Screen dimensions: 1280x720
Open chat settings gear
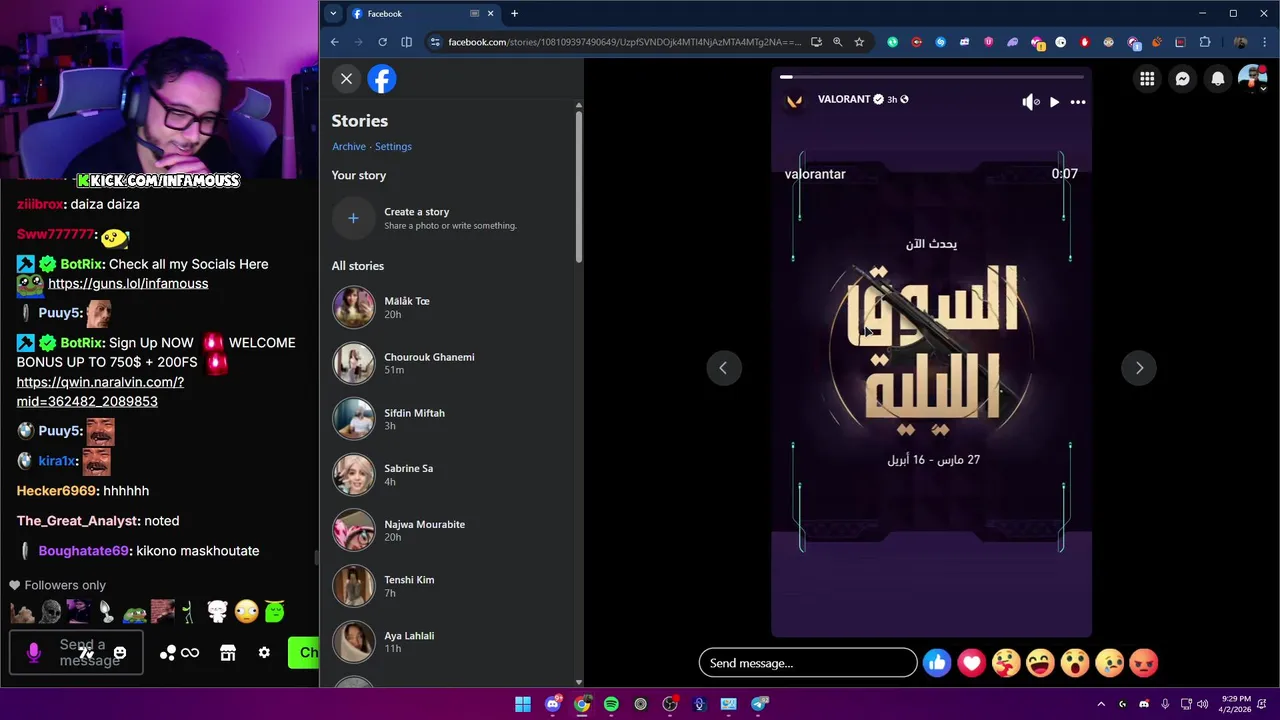(x=264, y=653)
